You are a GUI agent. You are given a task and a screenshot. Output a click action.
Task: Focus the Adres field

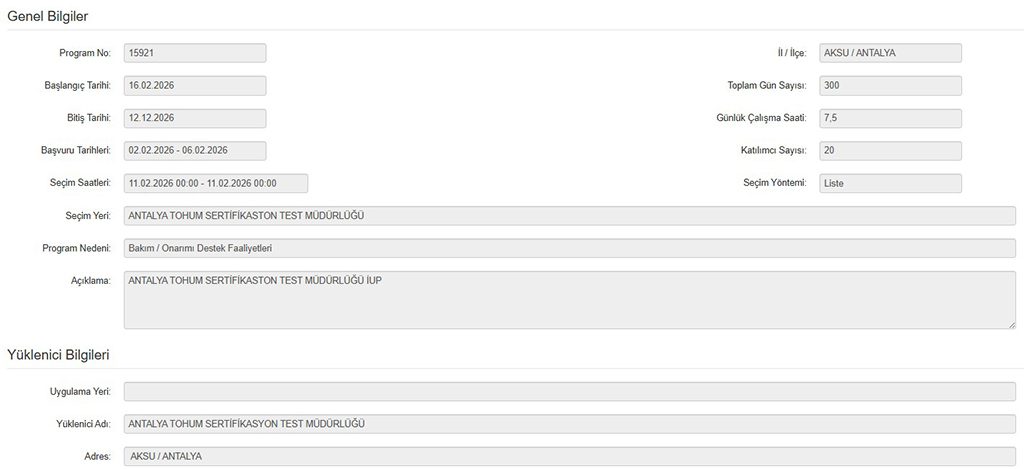569,456
